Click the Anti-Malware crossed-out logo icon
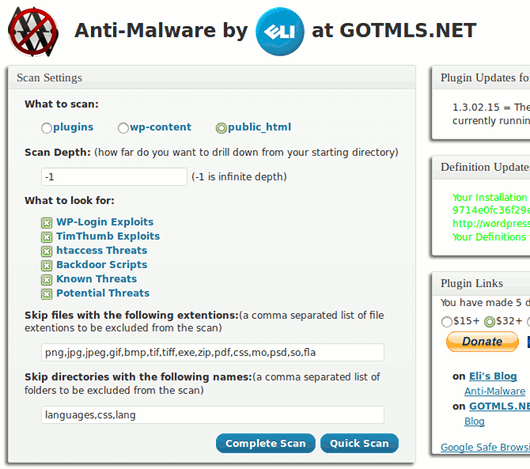530x469 pixels. click(33, 32)
